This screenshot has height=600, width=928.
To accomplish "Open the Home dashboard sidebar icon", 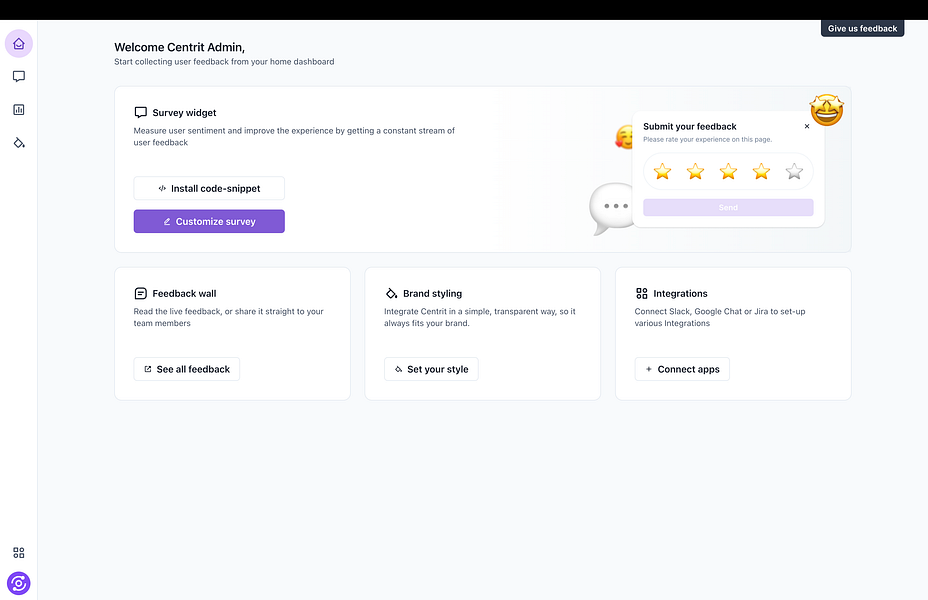I will (19, 44).
